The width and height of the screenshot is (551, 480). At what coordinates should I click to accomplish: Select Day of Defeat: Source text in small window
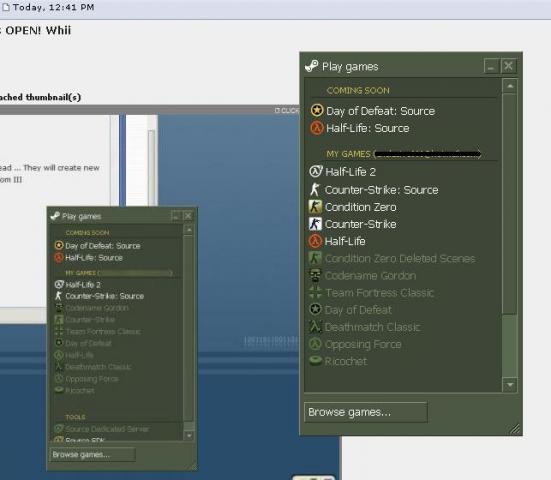pyautogui.click(x=103, y=246)
